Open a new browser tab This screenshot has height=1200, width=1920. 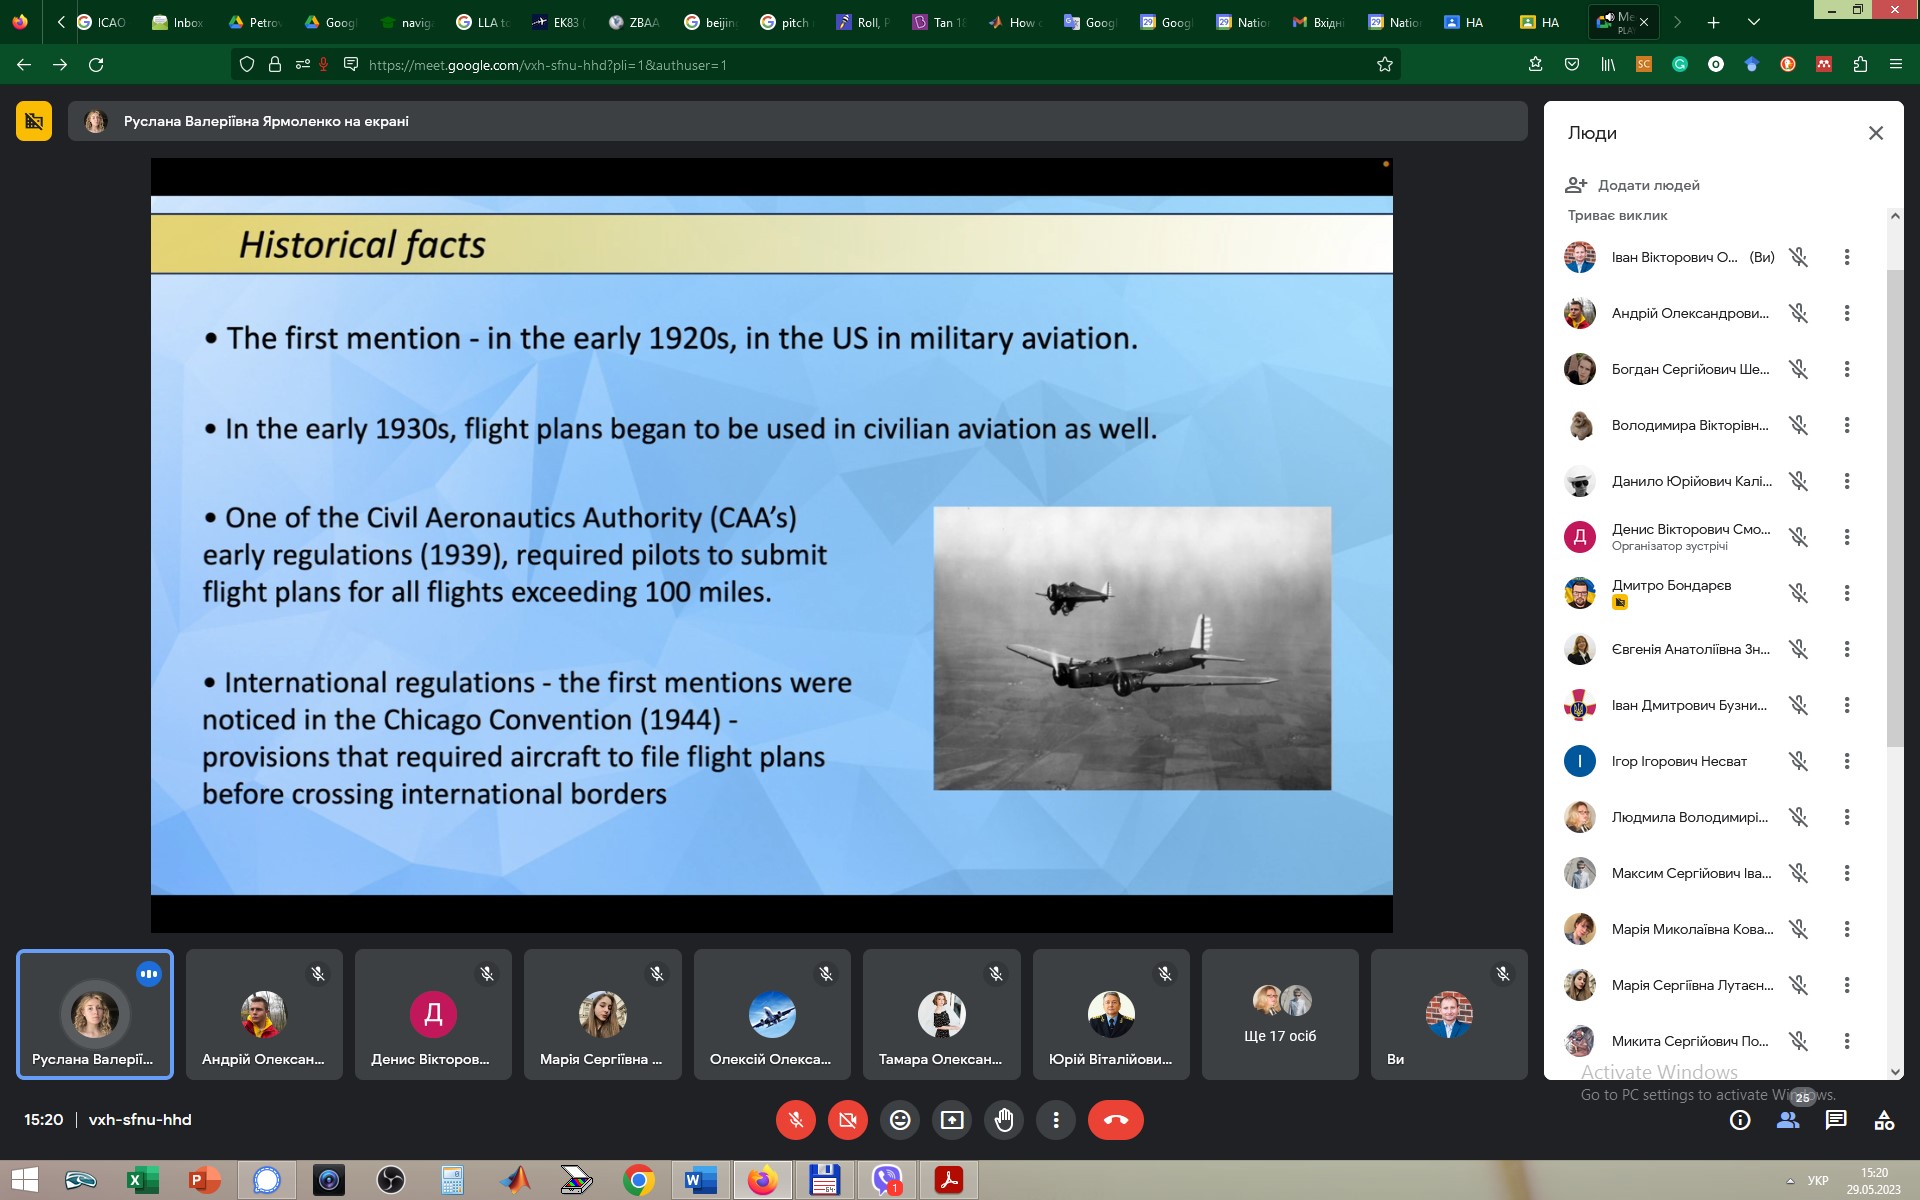(1713, 22)
